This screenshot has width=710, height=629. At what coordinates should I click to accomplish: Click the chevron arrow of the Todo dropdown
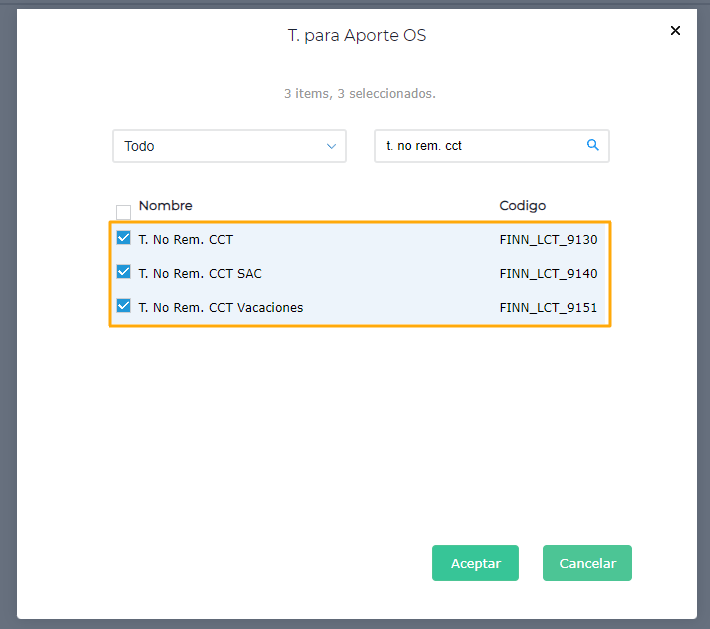coord(332,146)
